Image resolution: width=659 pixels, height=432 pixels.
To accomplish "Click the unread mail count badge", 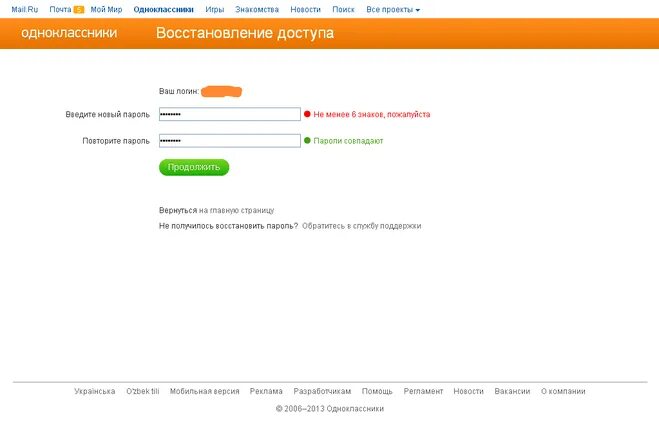I will point(79,10).
